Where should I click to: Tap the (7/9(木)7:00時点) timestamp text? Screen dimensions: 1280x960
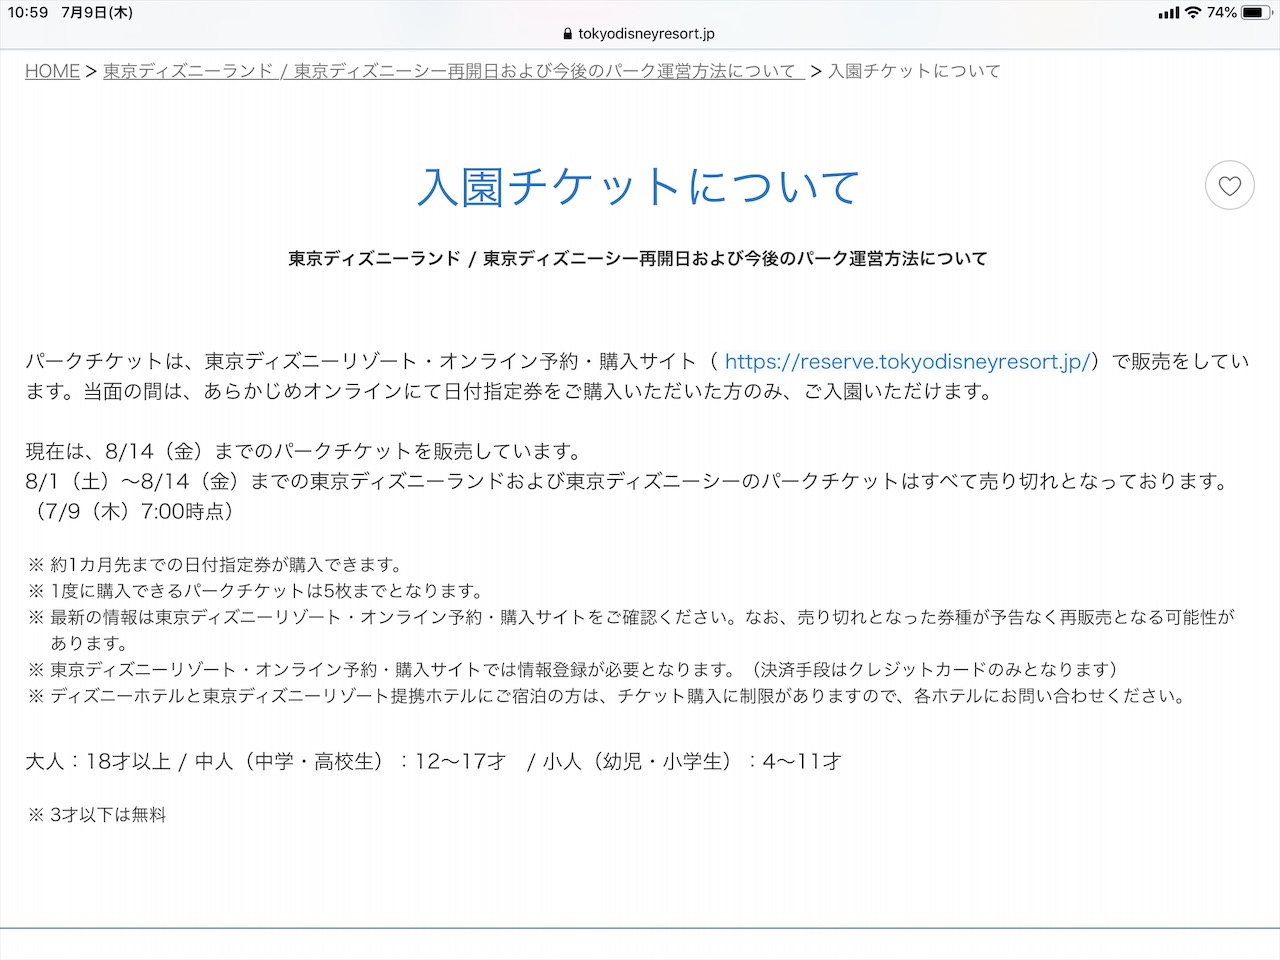pos(133,511)
